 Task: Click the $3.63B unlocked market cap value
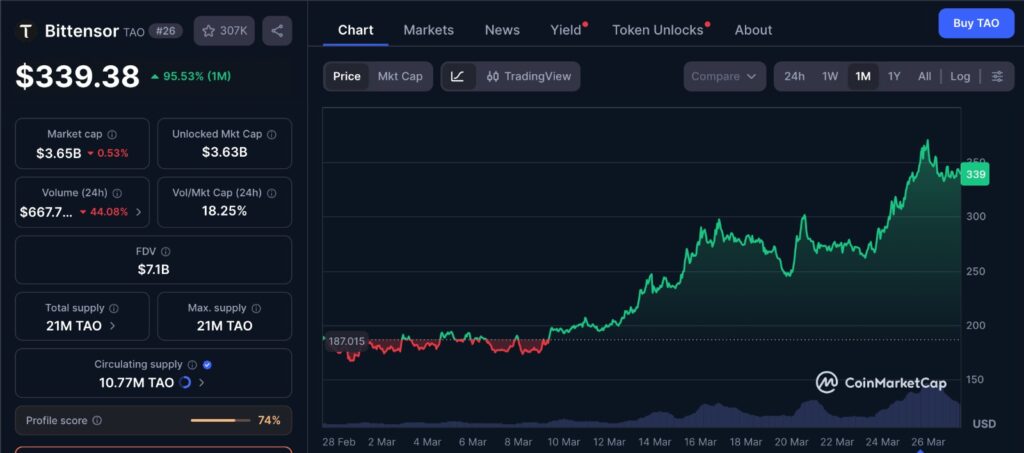click(x=225, y=152)
